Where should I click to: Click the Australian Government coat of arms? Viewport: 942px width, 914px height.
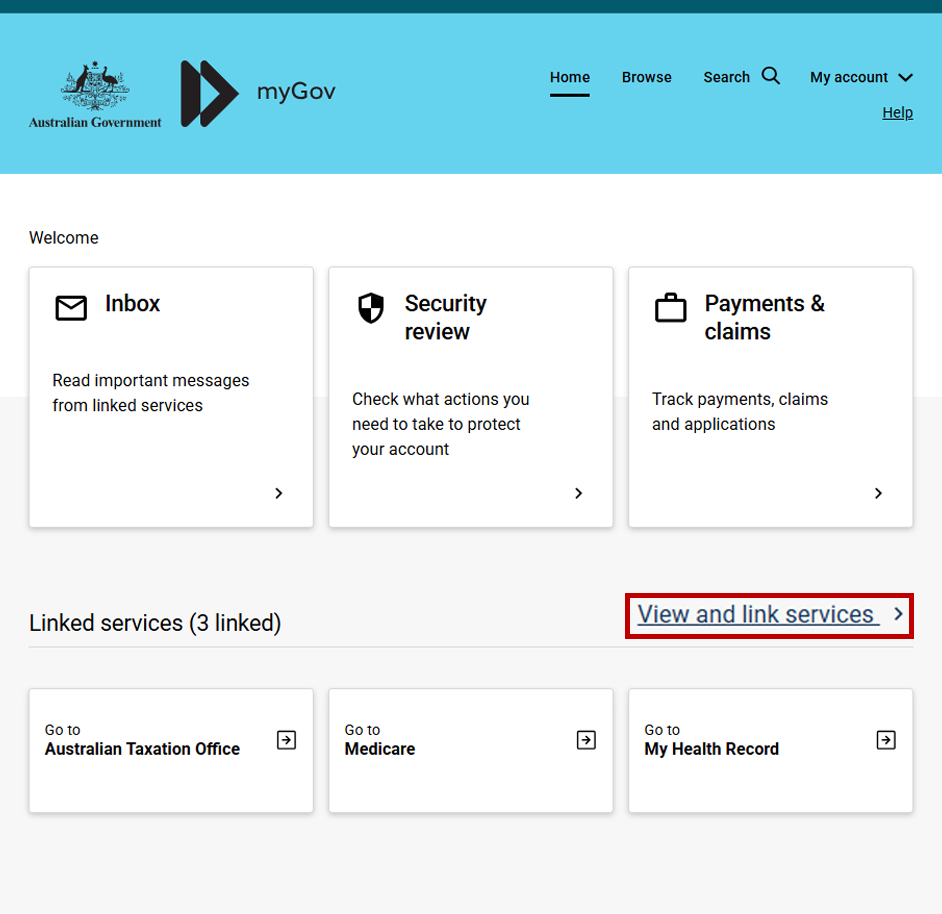94,93
